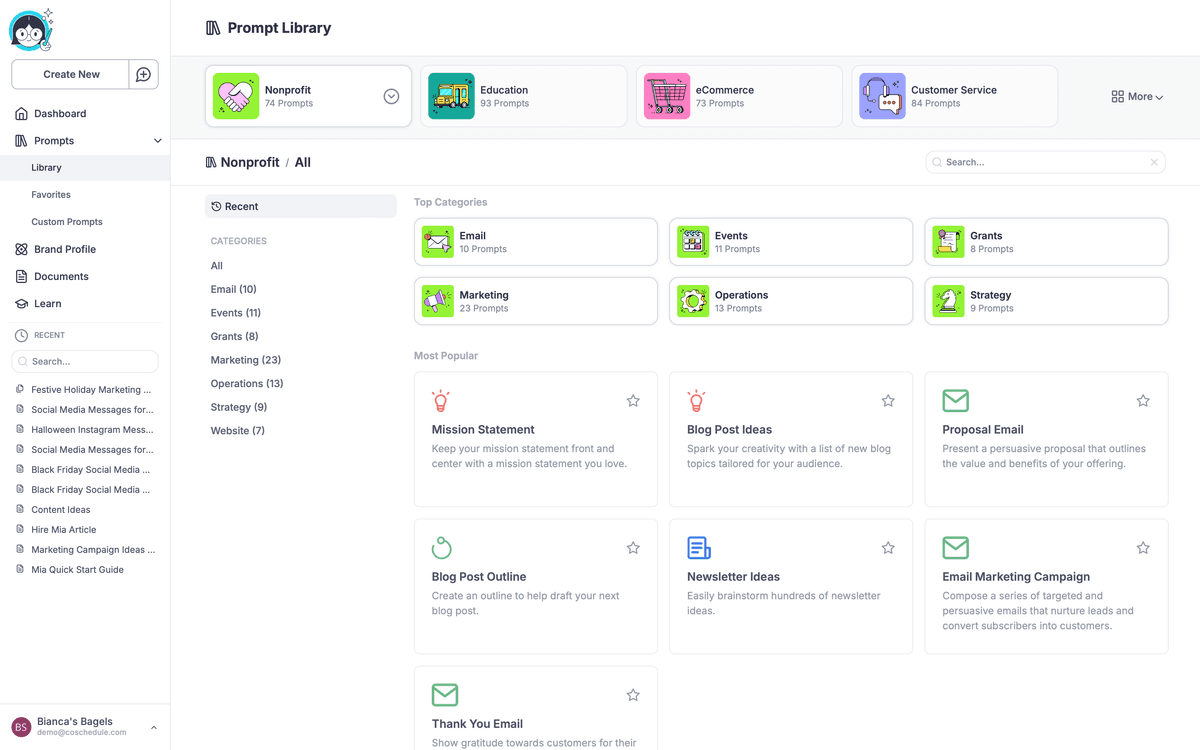Click the Mission Statement lightbulb icon
This screenshot has height=750, width=1200.
click(x=441, y=400)
